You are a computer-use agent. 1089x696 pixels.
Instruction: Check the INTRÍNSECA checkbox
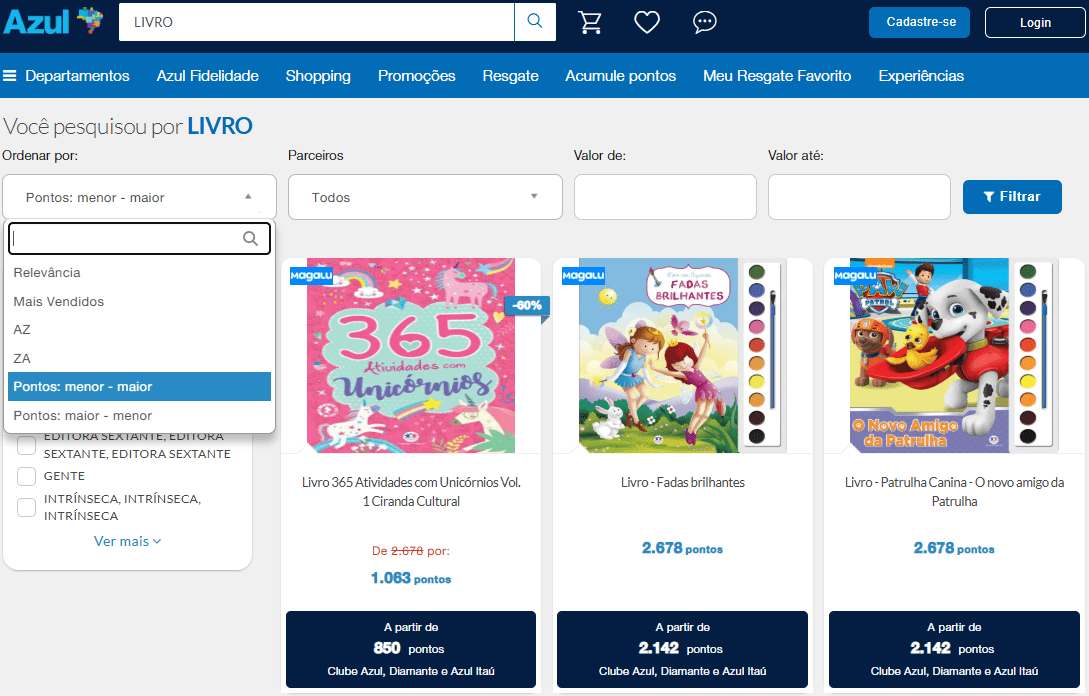point(26,507)
